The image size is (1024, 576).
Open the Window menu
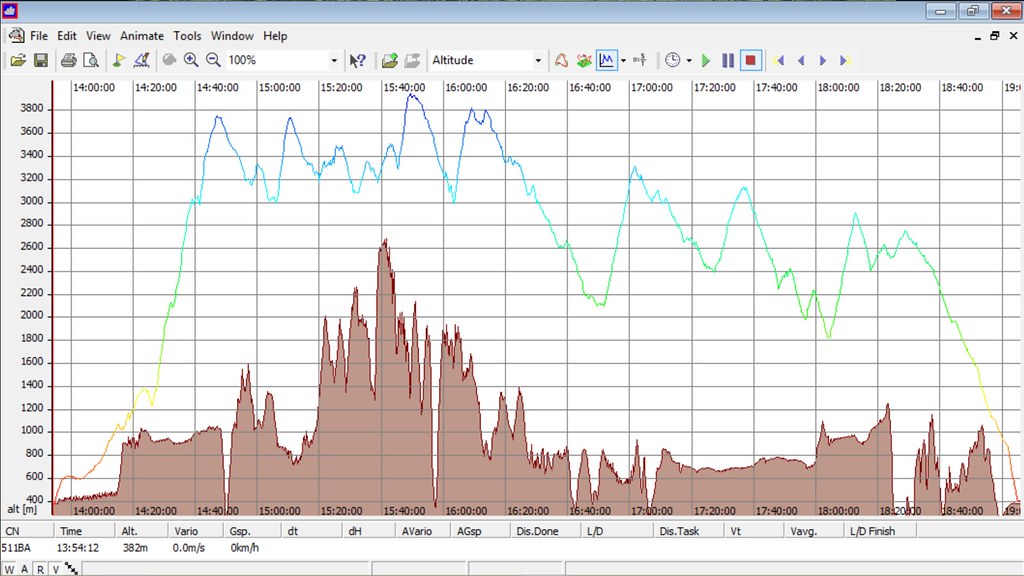coord(232,36)
